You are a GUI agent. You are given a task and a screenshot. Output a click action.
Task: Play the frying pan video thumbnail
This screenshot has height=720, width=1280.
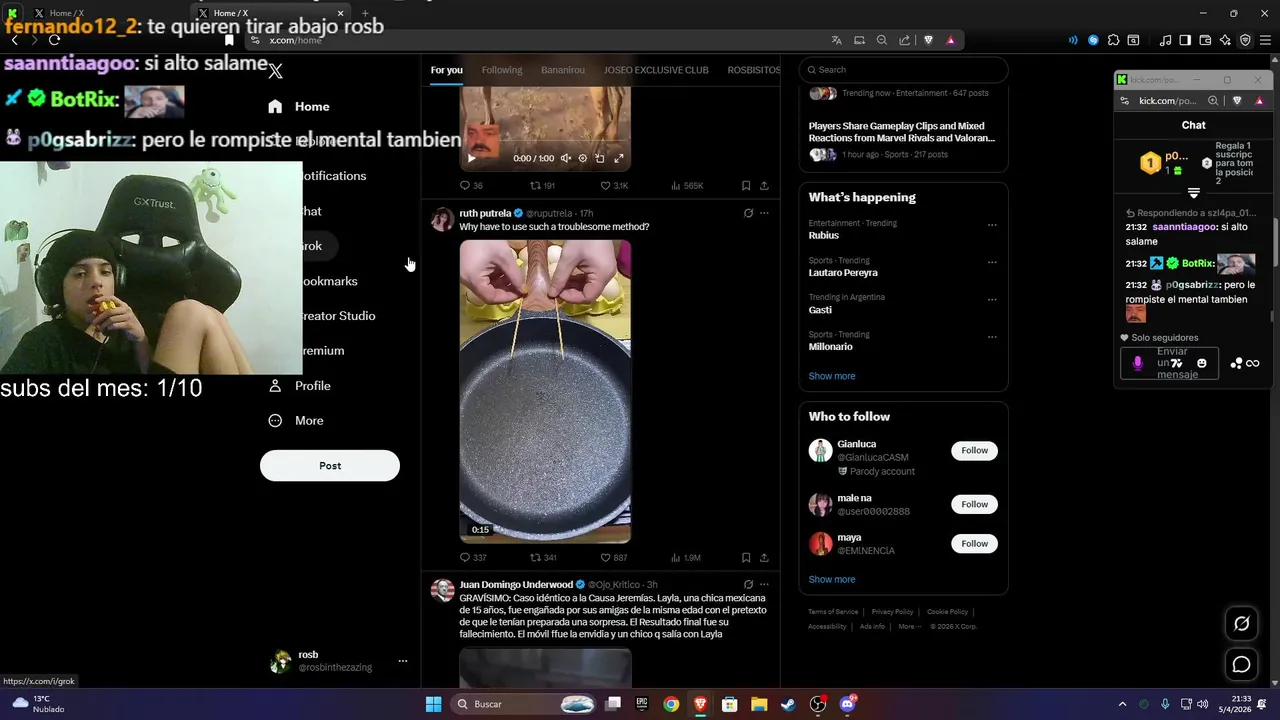point(545,391)
